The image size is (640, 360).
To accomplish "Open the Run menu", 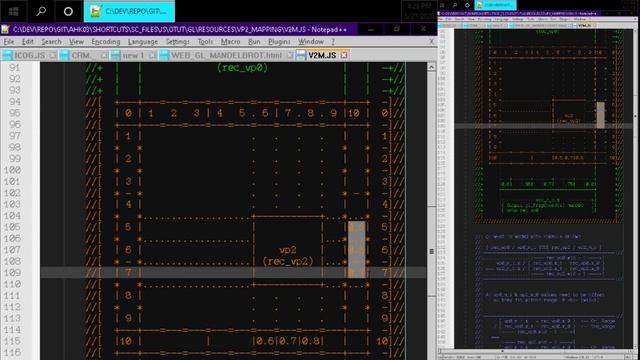I will 254,42.
